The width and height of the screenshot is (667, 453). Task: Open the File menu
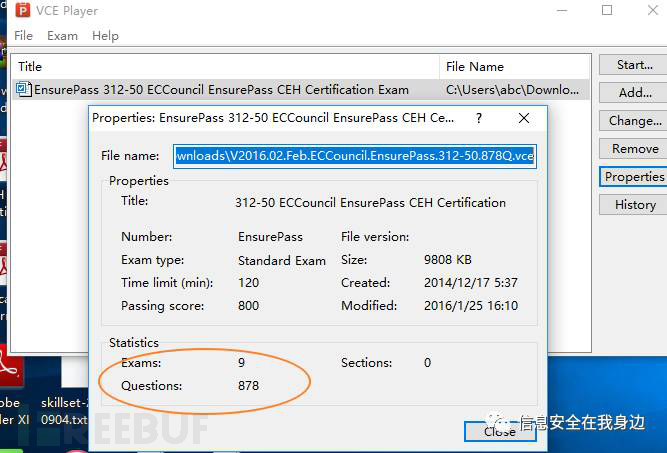coord(23,36)
